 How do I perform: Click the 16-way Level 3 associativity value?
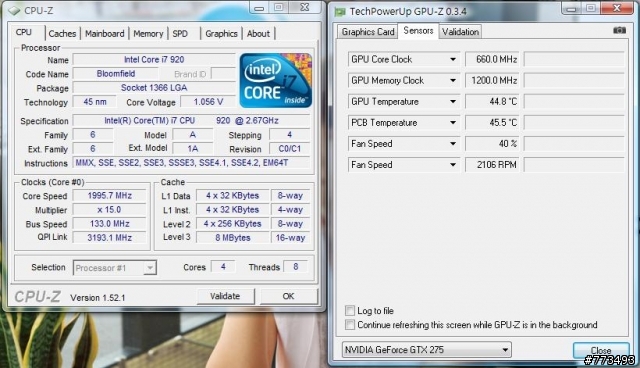(290, 238)
